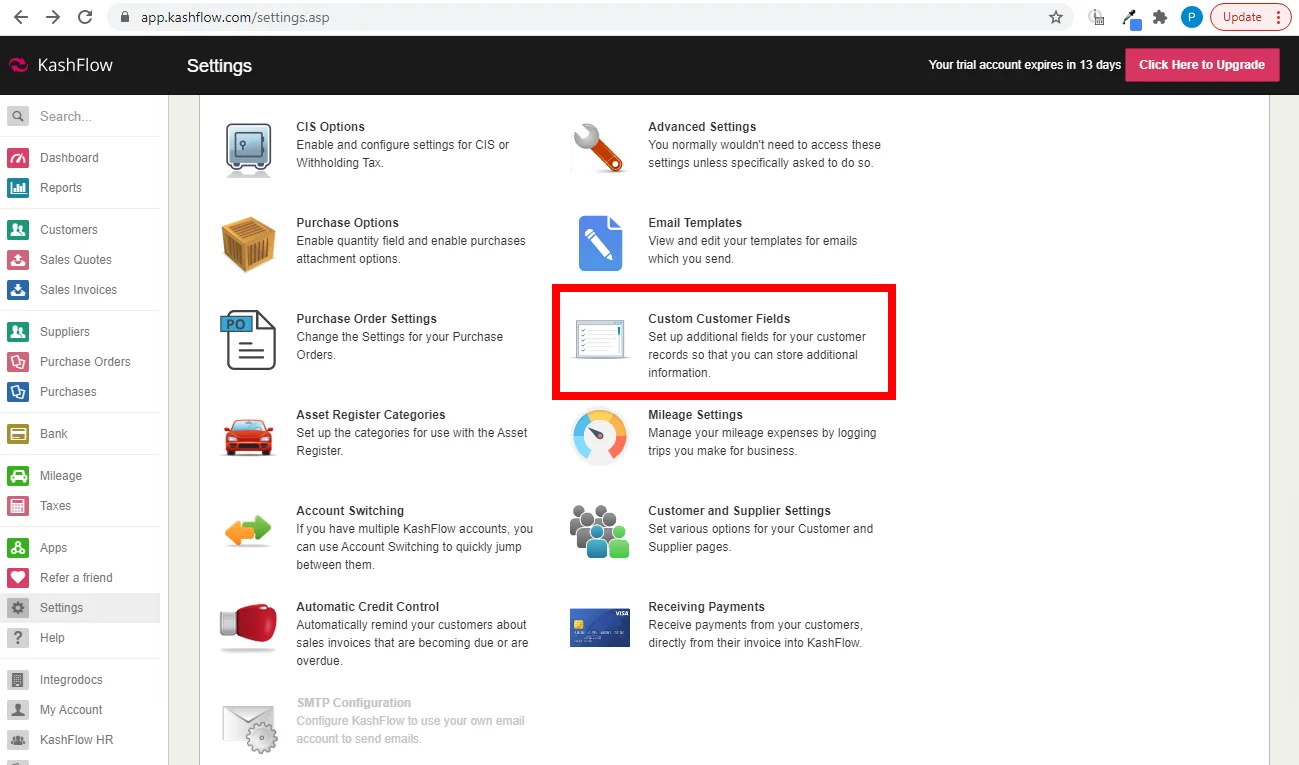Click the Bank icon in sidebar
The height and width of the screenshot is (765, 1299).
[x=18, y=434]
